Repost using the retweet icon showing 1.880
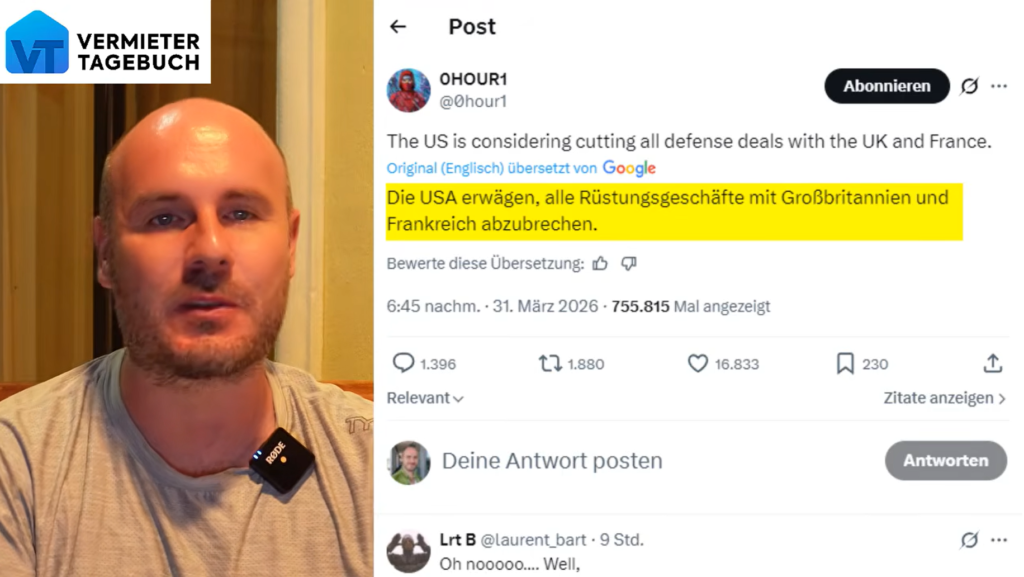This screenshot has width=1024, height=577. [x=550, y=364]
